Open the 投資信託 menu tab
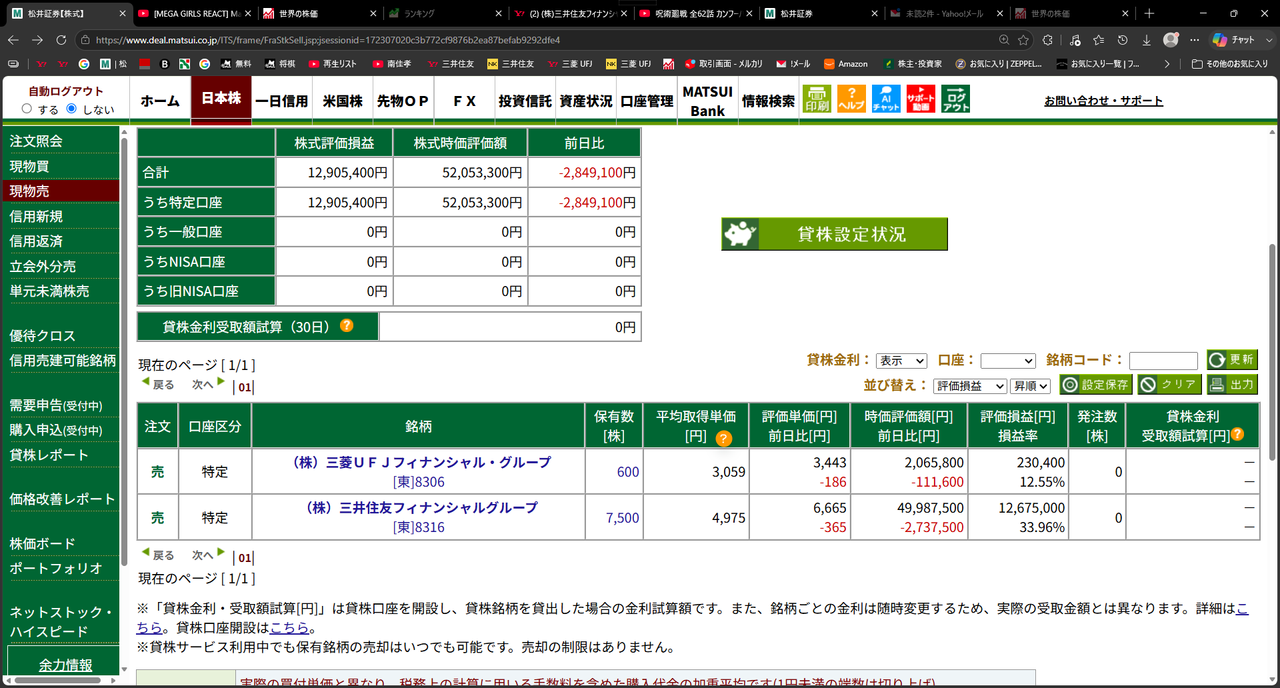Image resolution: width=1280 pixels, height=688 pixels. (x=525, y=100)
